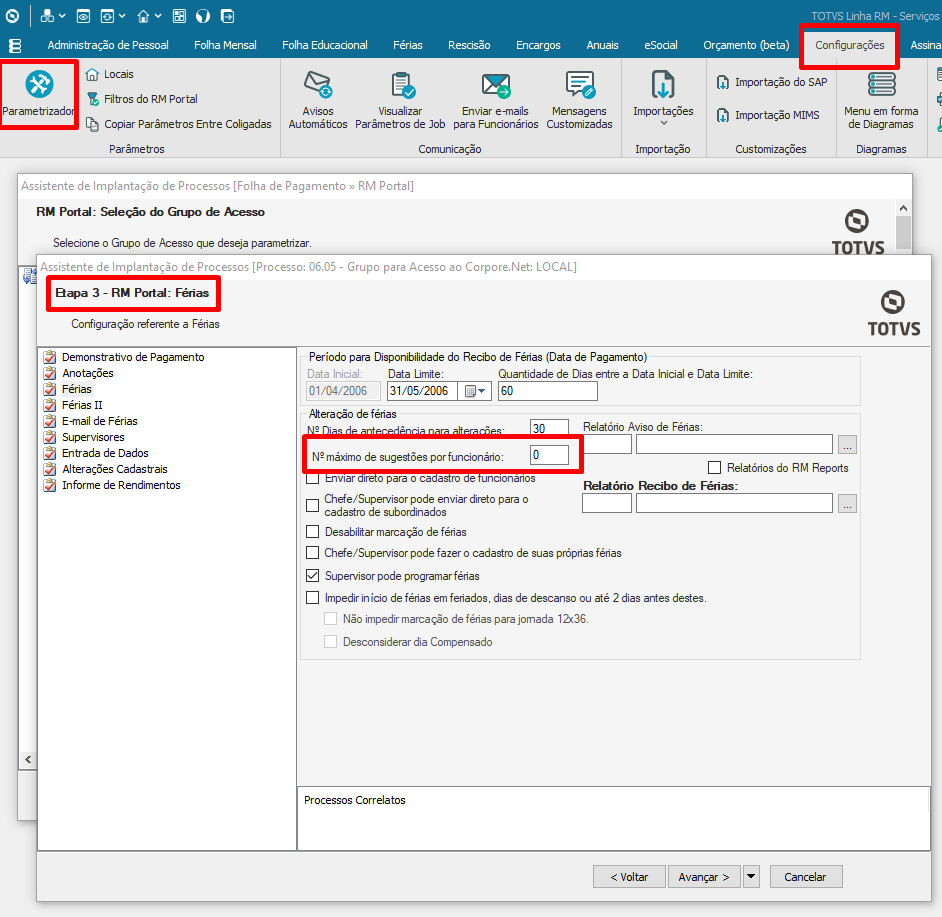Click the Férias II list icon

point(50,405)
